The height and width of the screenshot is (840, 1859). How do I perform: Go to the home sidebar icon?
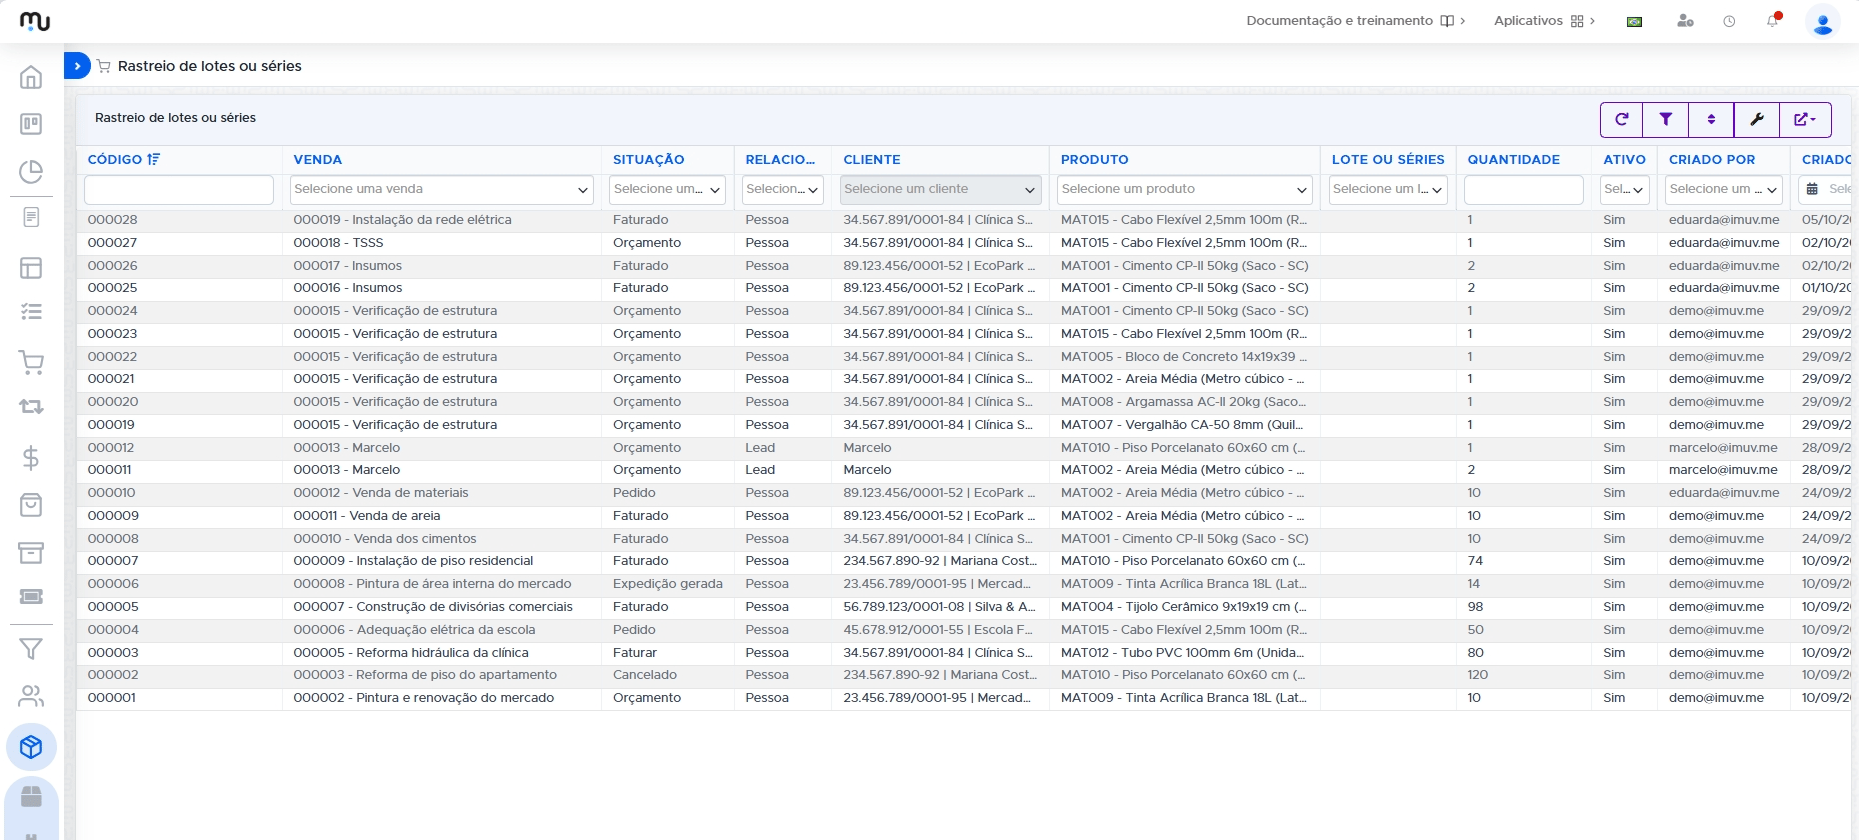click(x=31, y=77)
